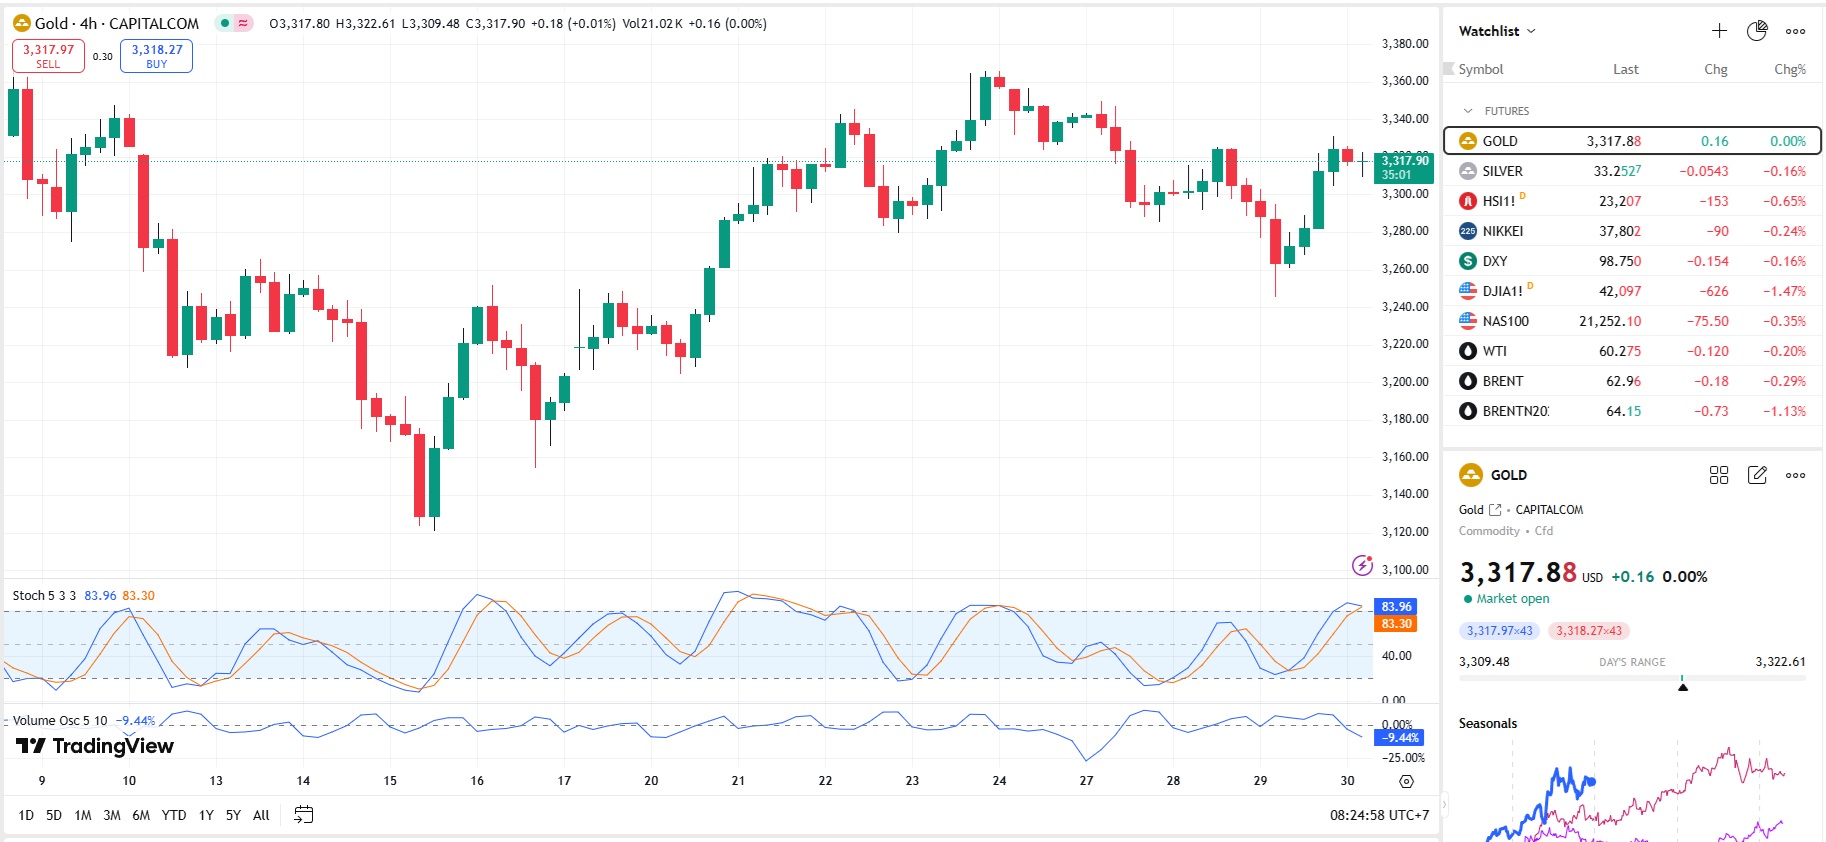Click the Day's Range marker on the slider
Image resolution: width=1826 pixels, height=842 pixels.
coord(1683,685)
